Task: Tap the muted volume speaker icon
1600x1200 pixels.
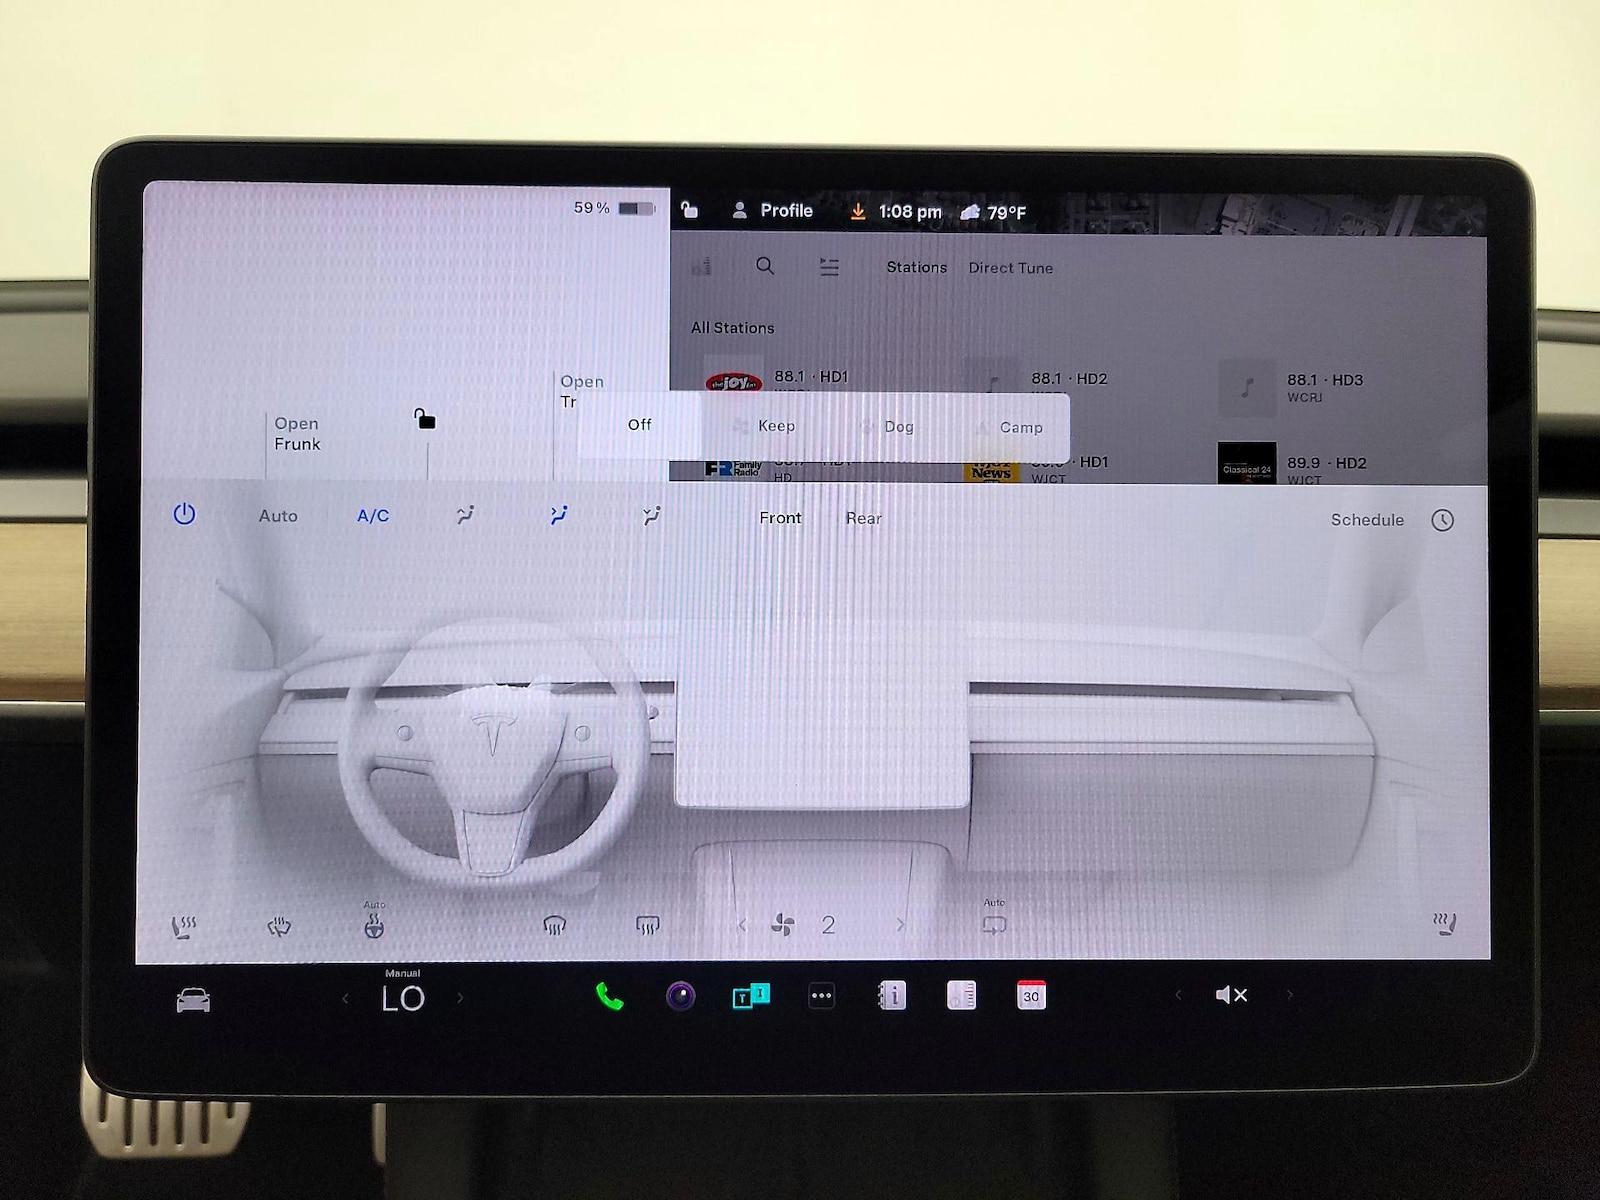Action: [1231, 995]
